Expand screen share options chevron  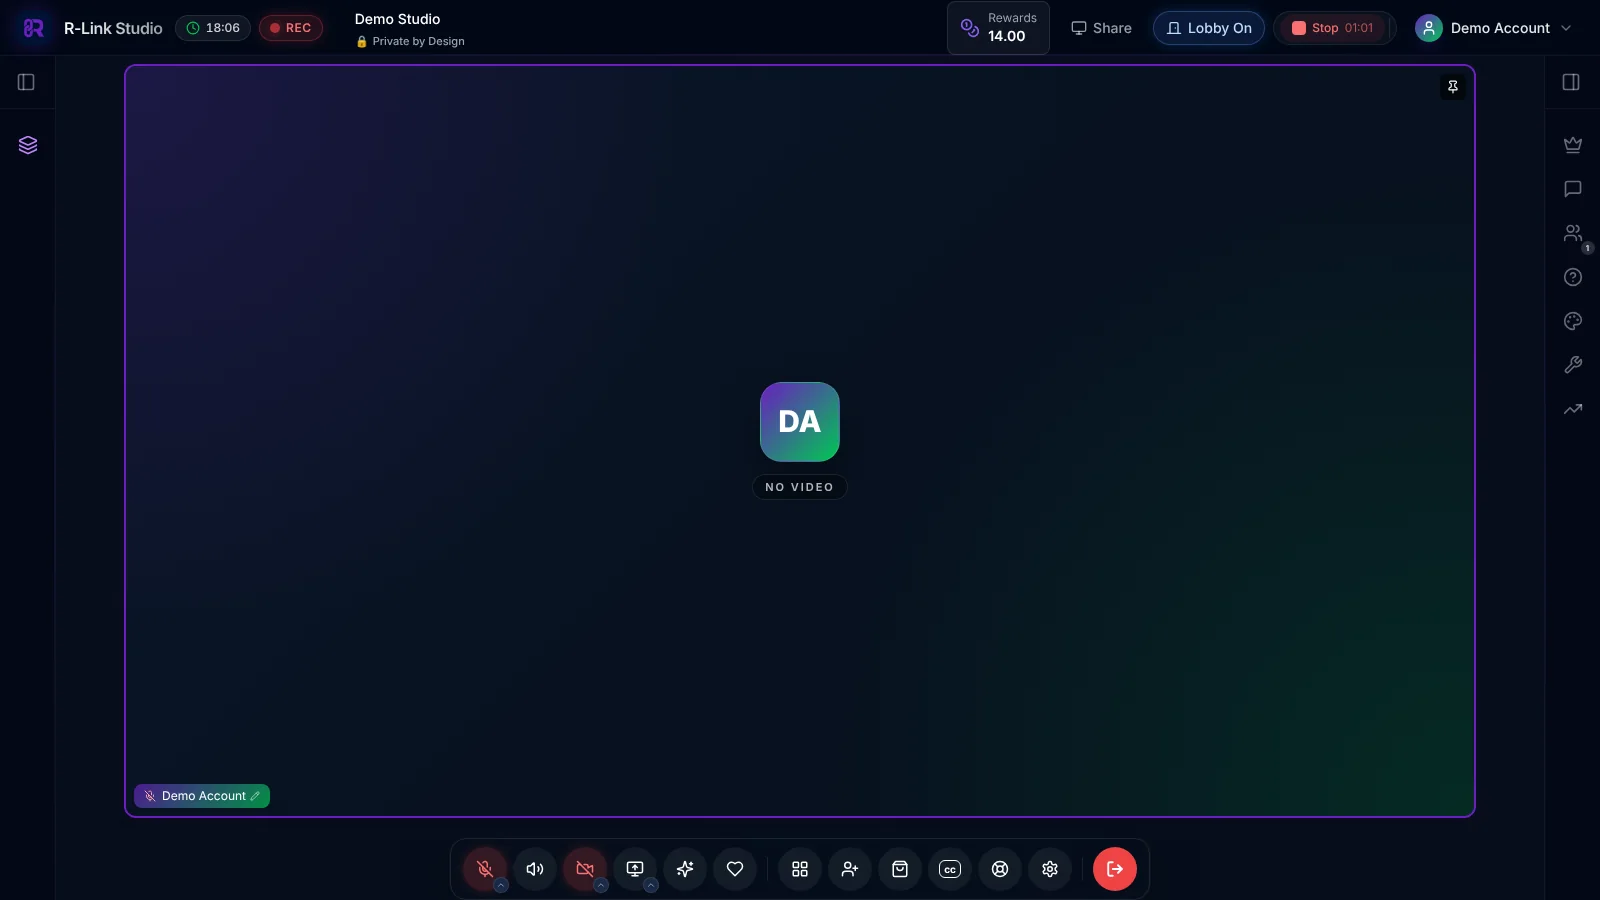[651, 885]
